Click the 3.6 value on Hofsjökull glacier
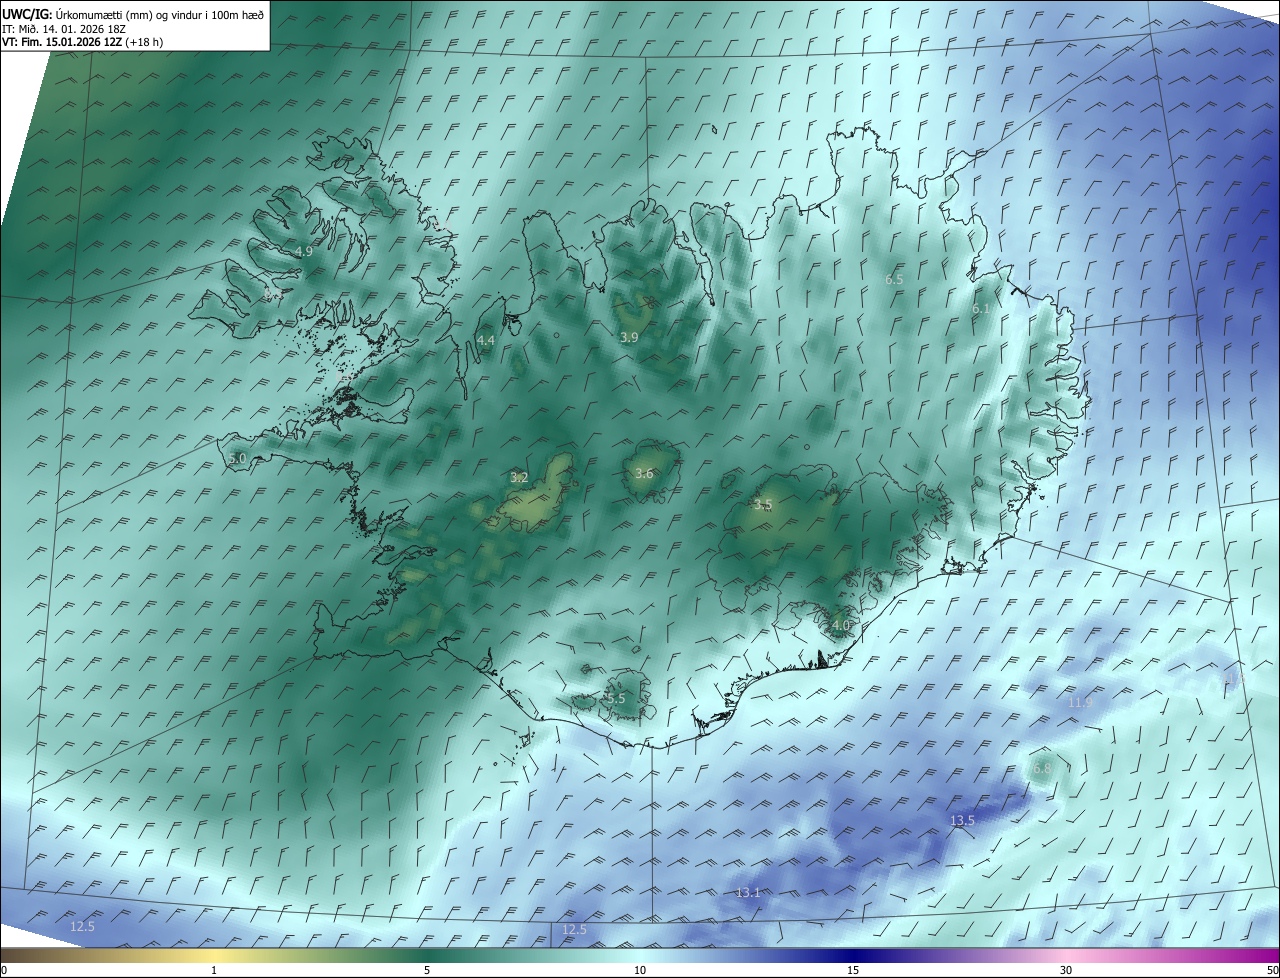The height and width of the screenshot is (978, 1280). click(x=644, y=474)
